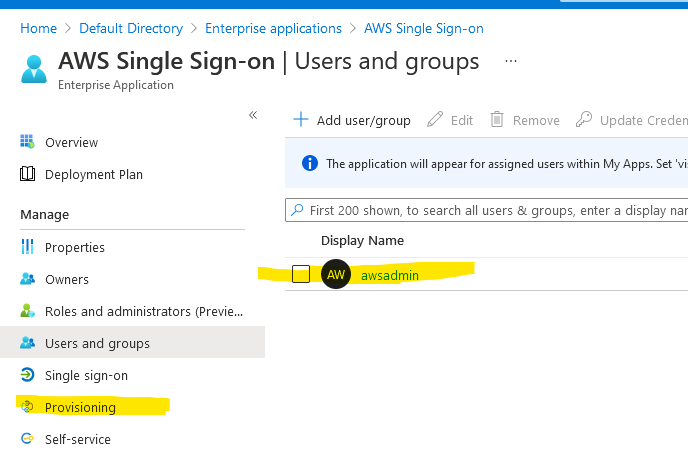This screenshot has height=450, width=688.
Task: Click the Users and groups icon
Action: coord(27,343)
